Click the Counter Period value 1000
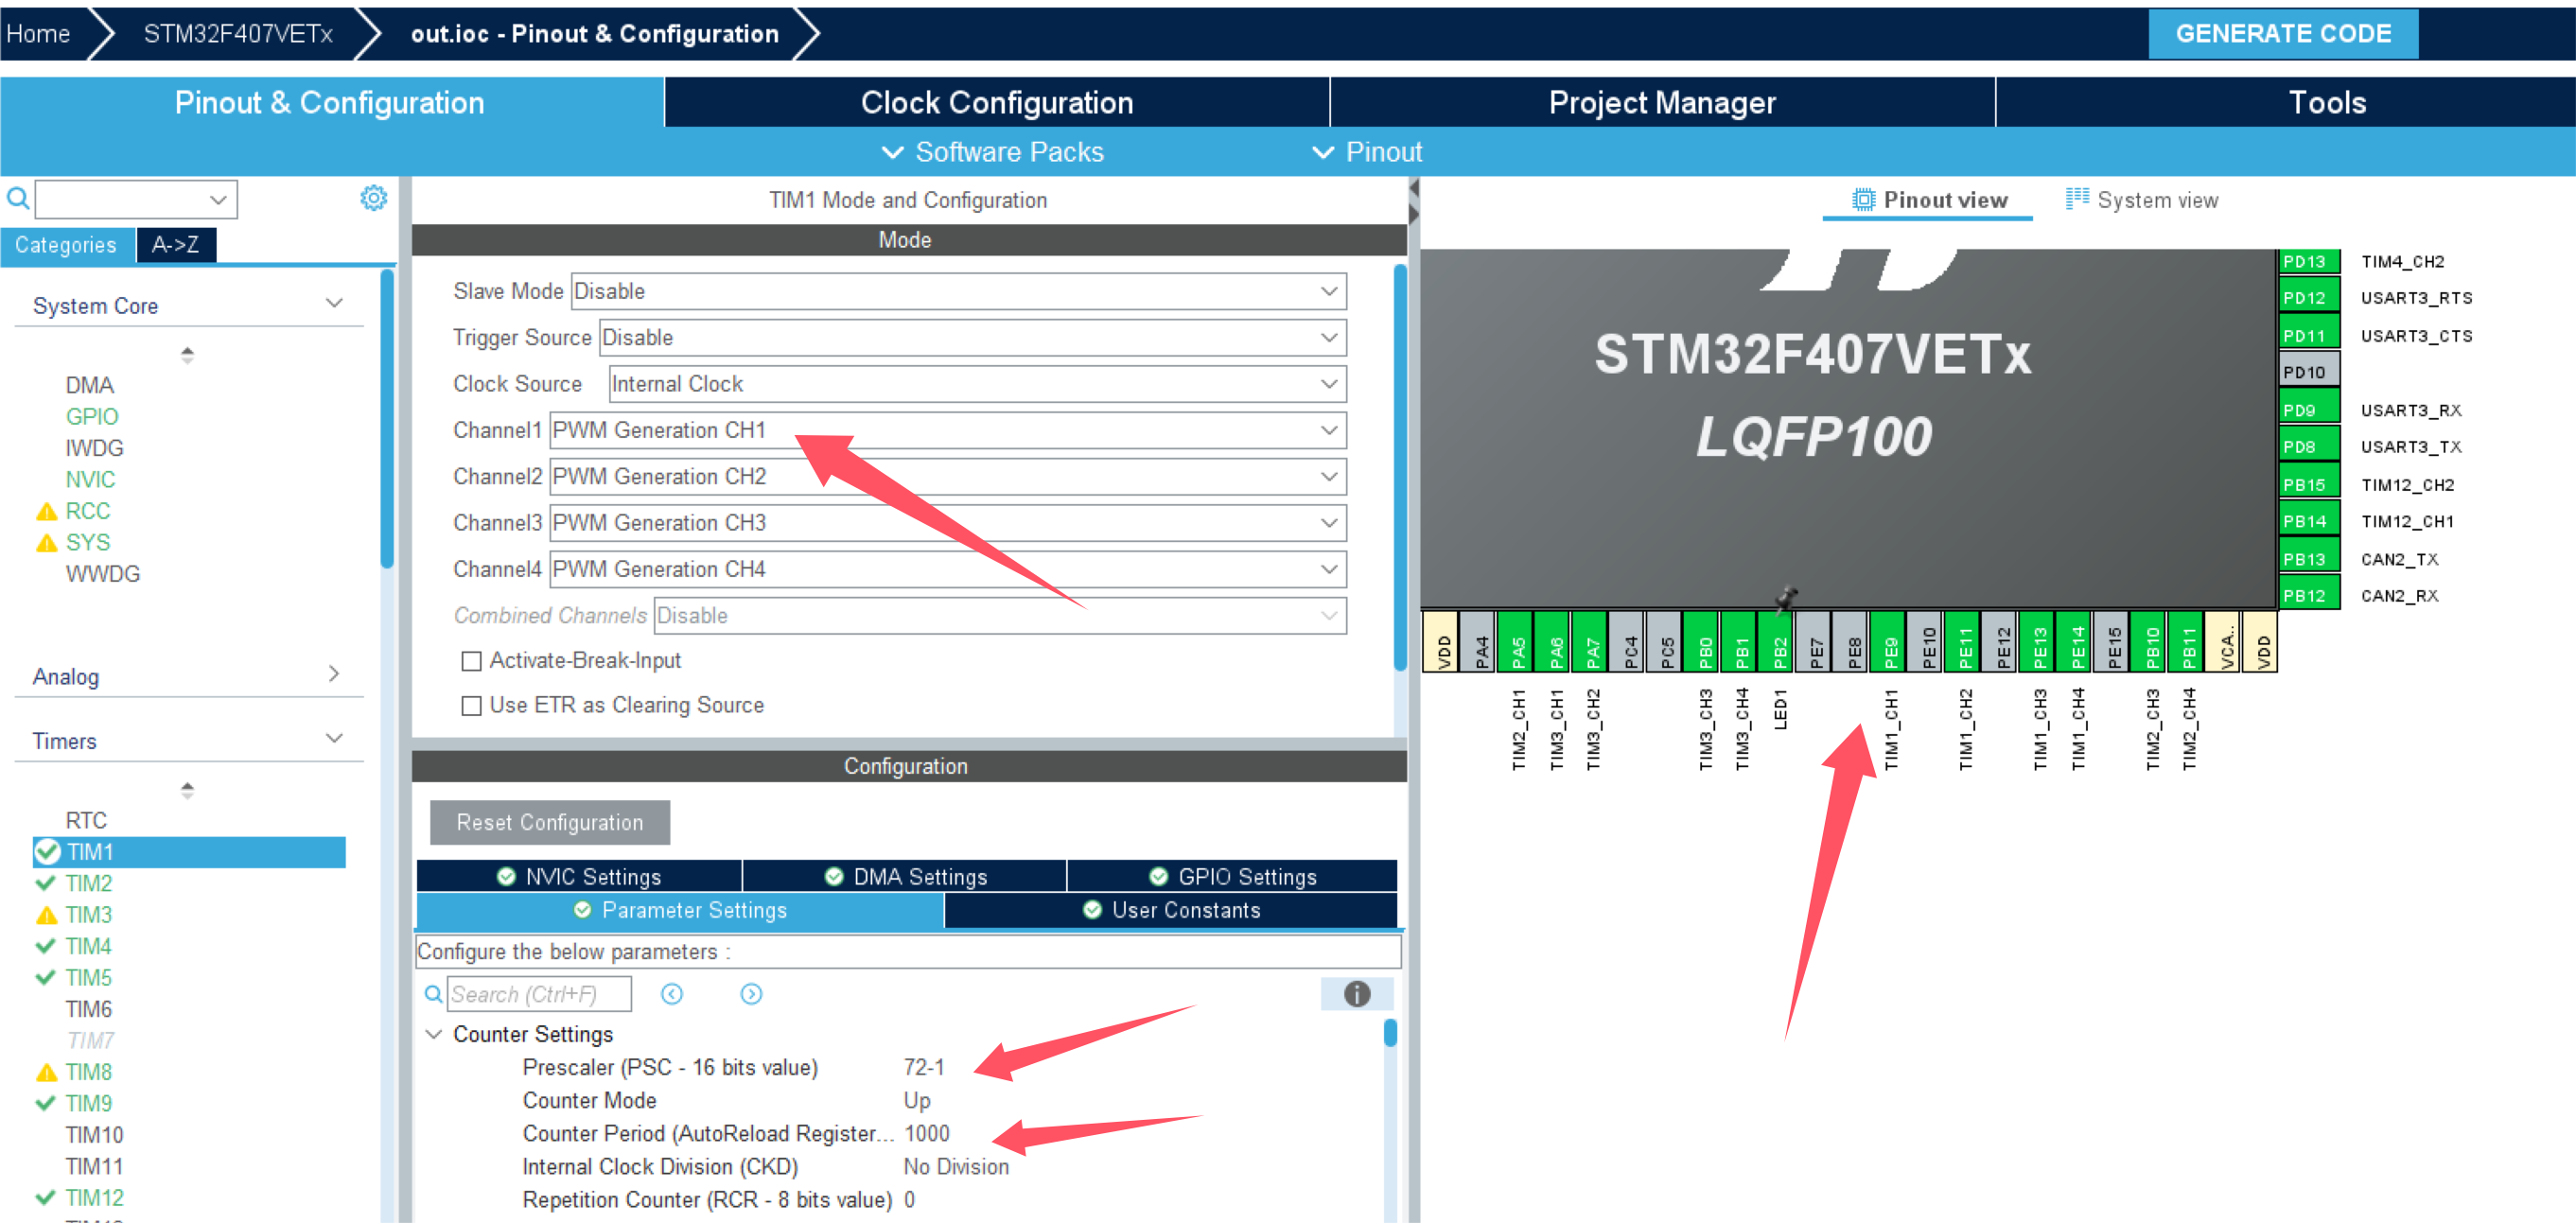 tap(927, 1133)
